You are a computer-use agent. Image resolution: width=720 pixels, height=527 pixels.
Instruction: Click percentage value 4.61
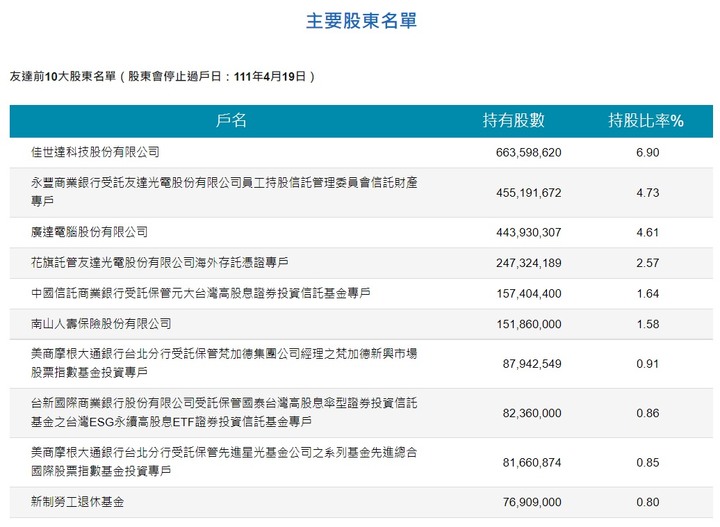coord(647,232)
